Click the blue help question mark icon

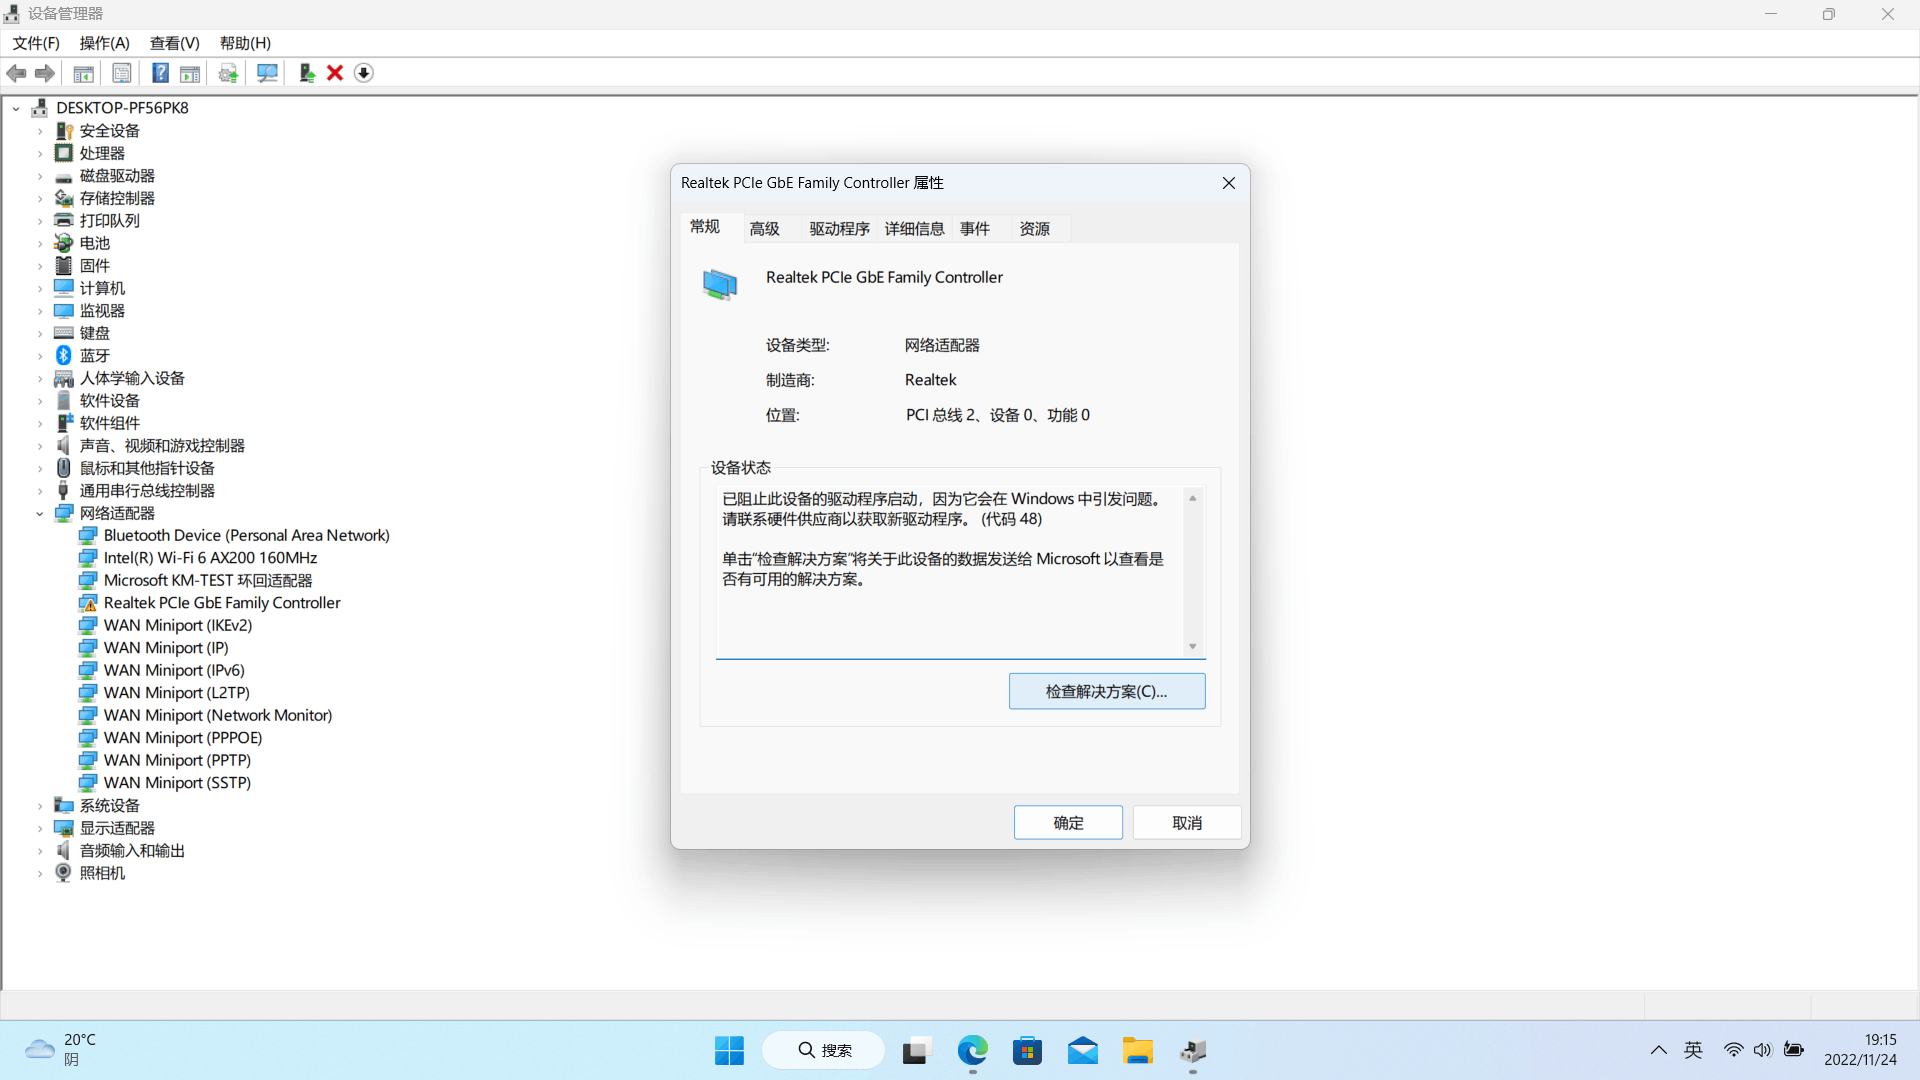coord(160,73)
